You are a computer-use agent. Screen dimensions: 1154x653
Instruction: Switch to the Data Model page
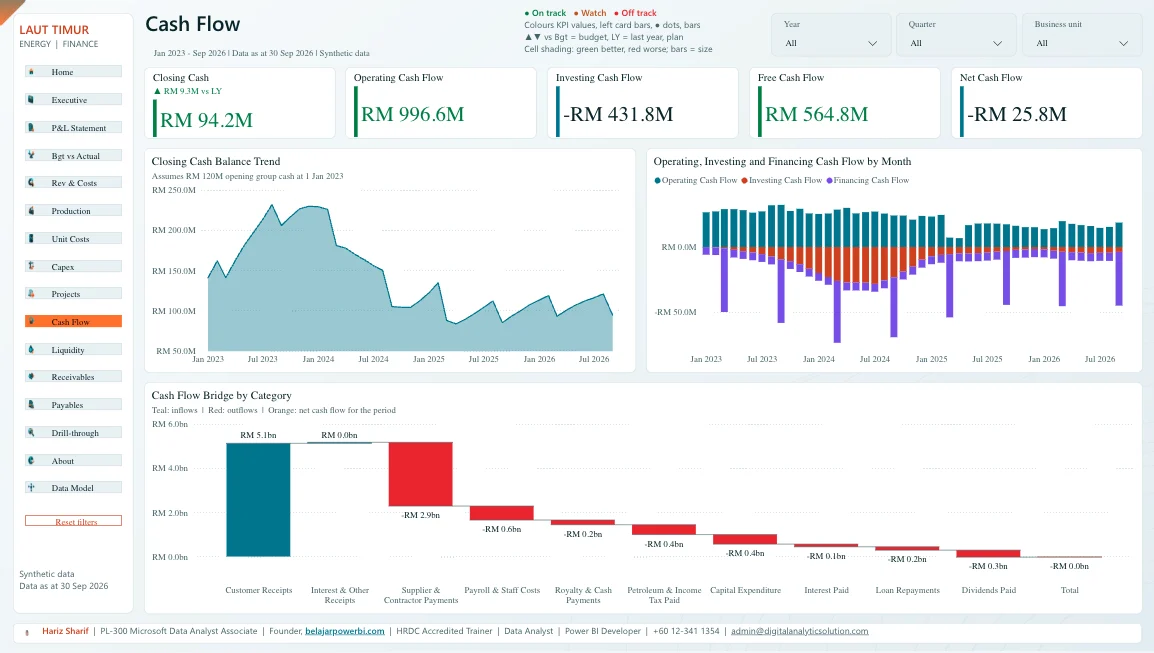coord(73,488)
